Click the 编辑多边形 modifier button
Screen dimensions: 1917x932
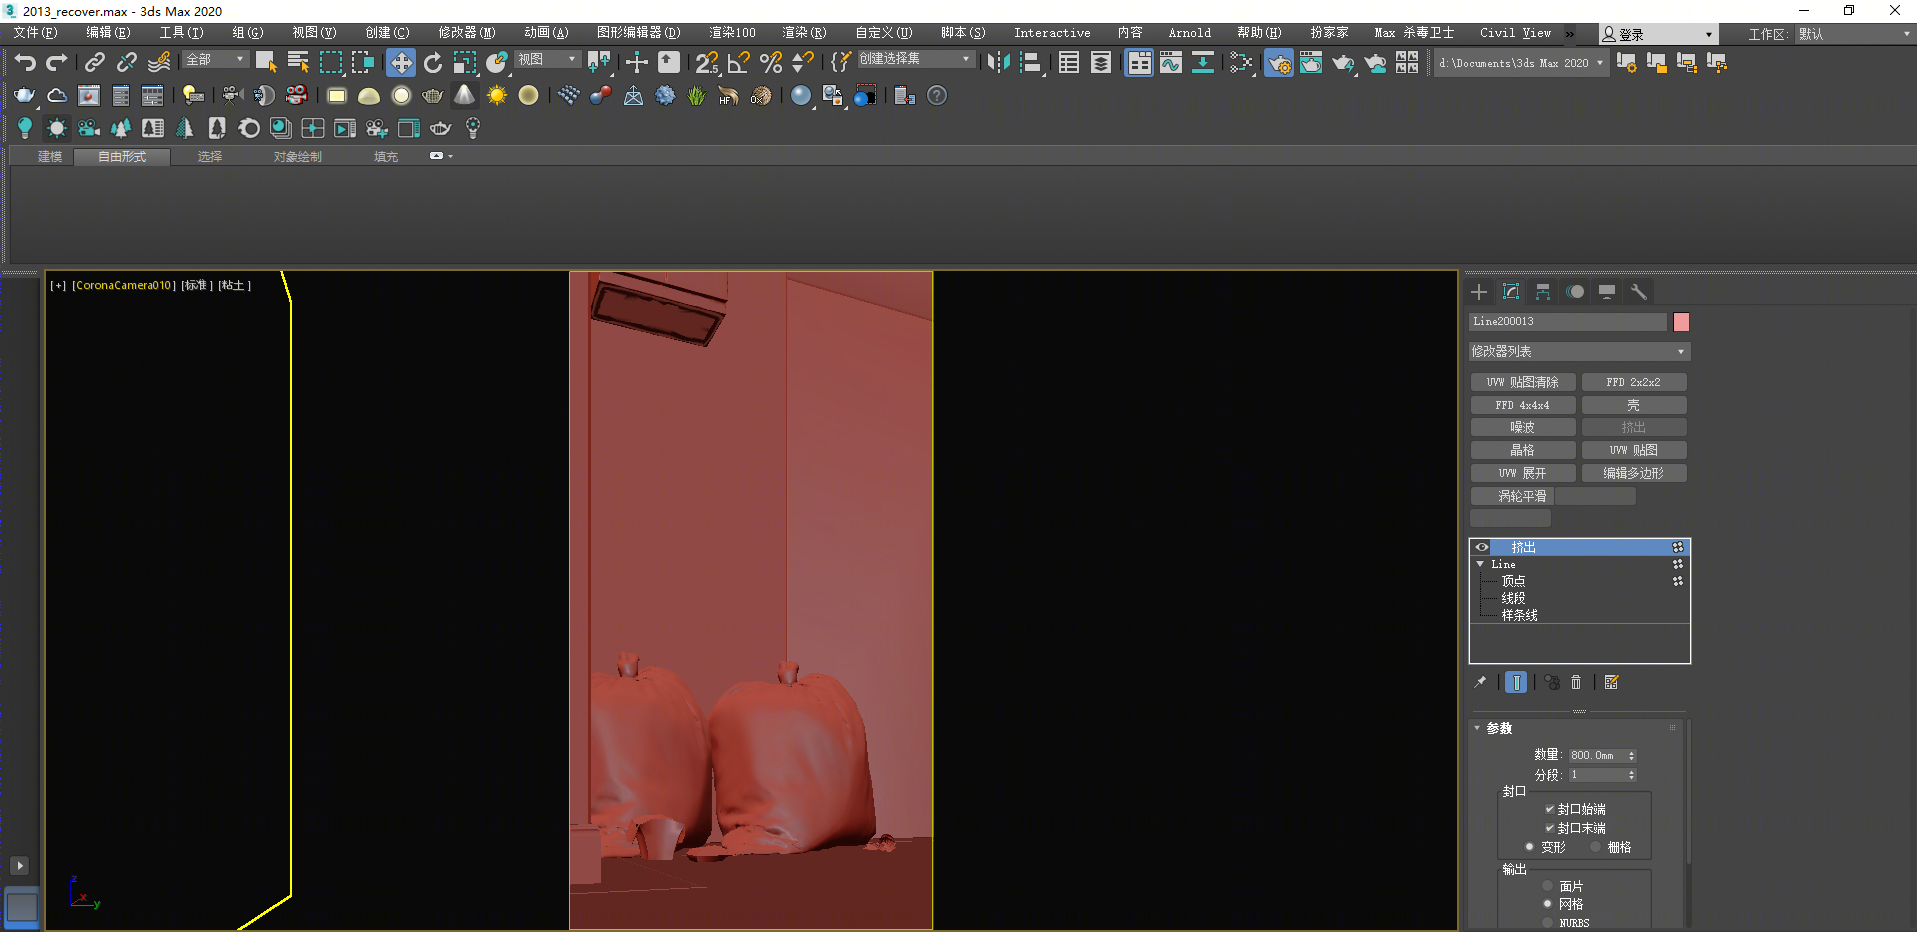[1633, 473]
